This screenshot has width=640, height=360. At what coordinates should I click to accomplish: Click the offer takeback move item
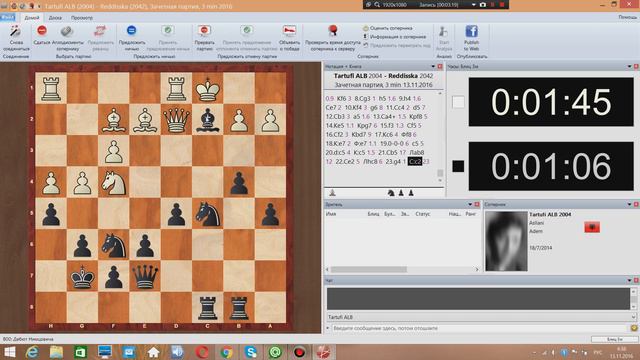[x=397, y=45]
